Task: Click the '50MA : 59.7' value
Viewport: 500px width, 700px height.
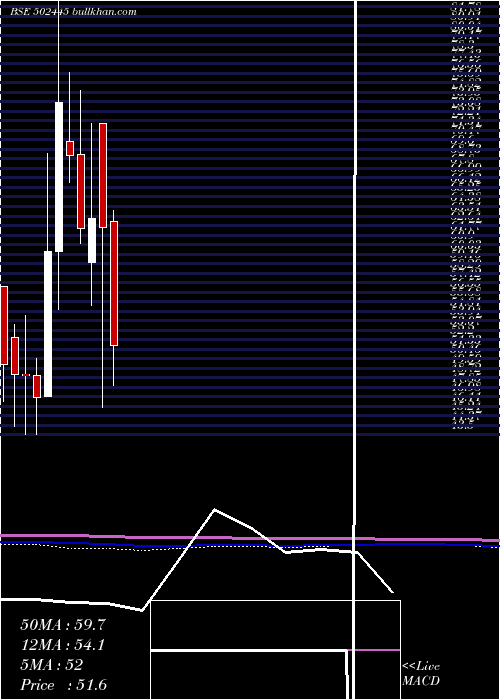Action: click(x=63, y=625)
